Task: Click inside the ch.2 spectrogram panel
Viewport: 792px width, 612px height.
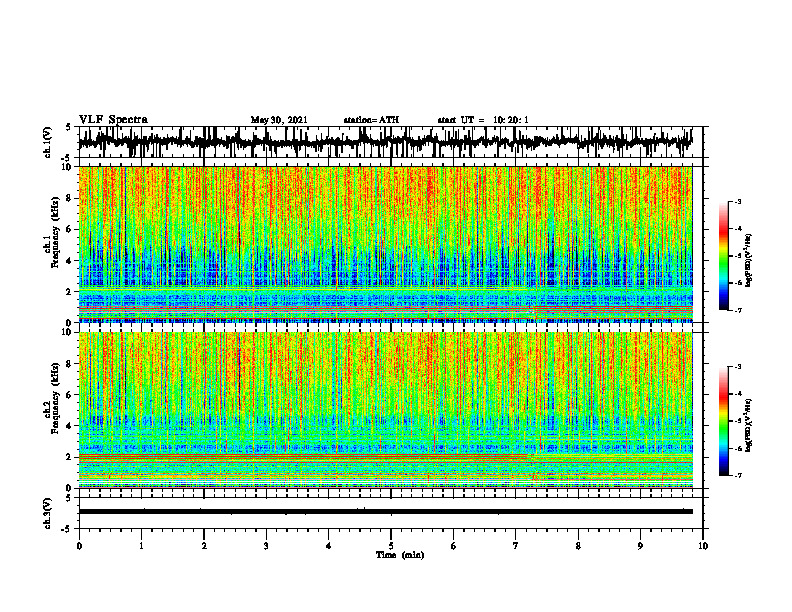Action: (x=385, y=410)
